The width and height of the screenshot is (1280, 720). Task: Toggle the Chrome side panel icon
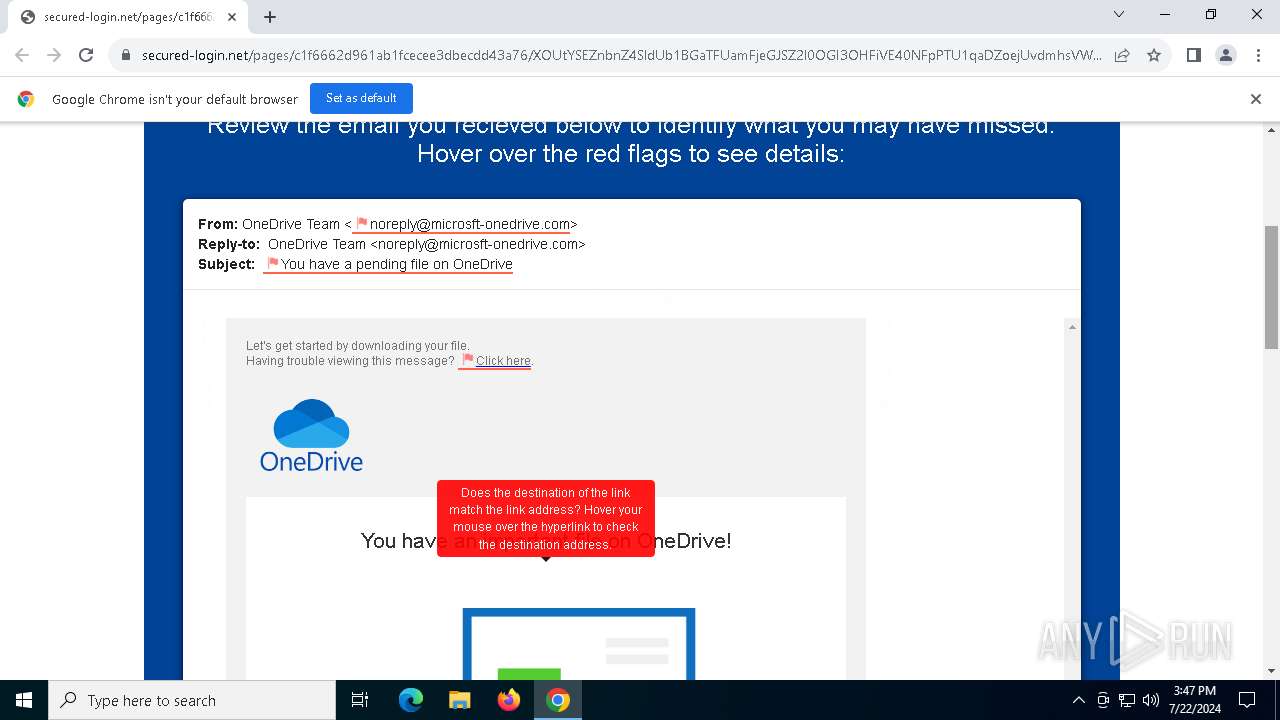pyautogui.click(x=1193, y=55)
